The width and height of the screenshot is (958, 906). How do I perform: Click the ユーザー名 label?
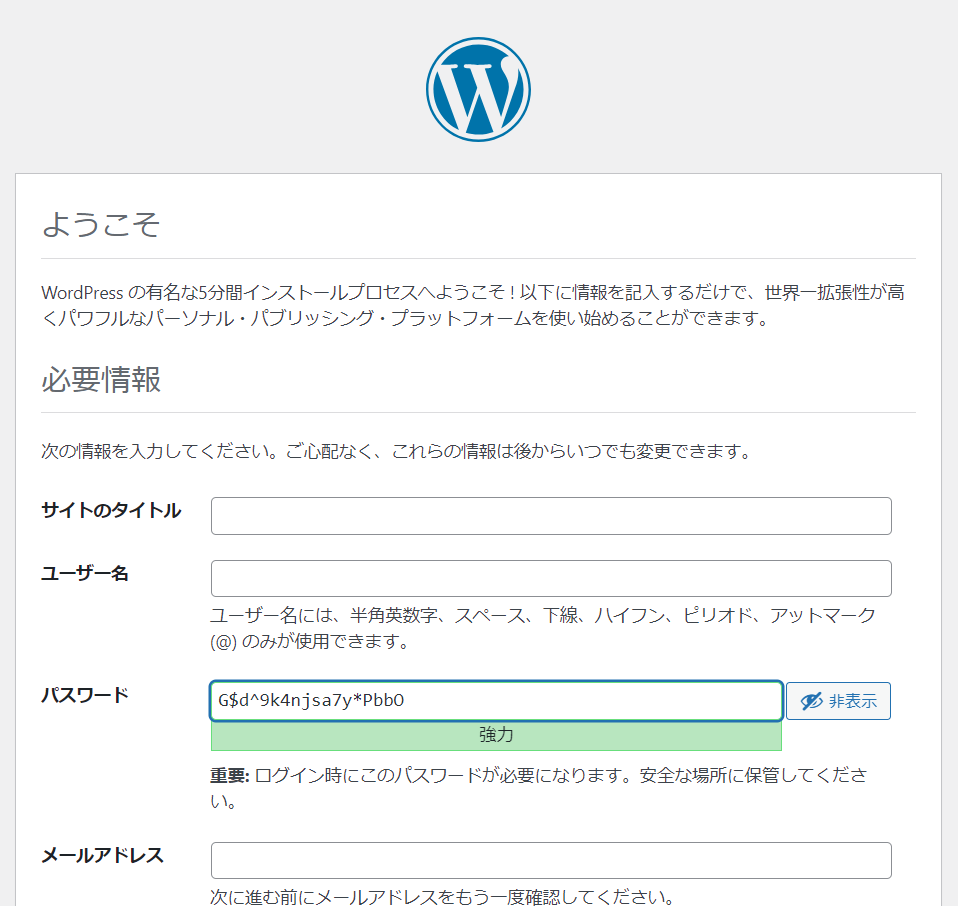[85, 574]
